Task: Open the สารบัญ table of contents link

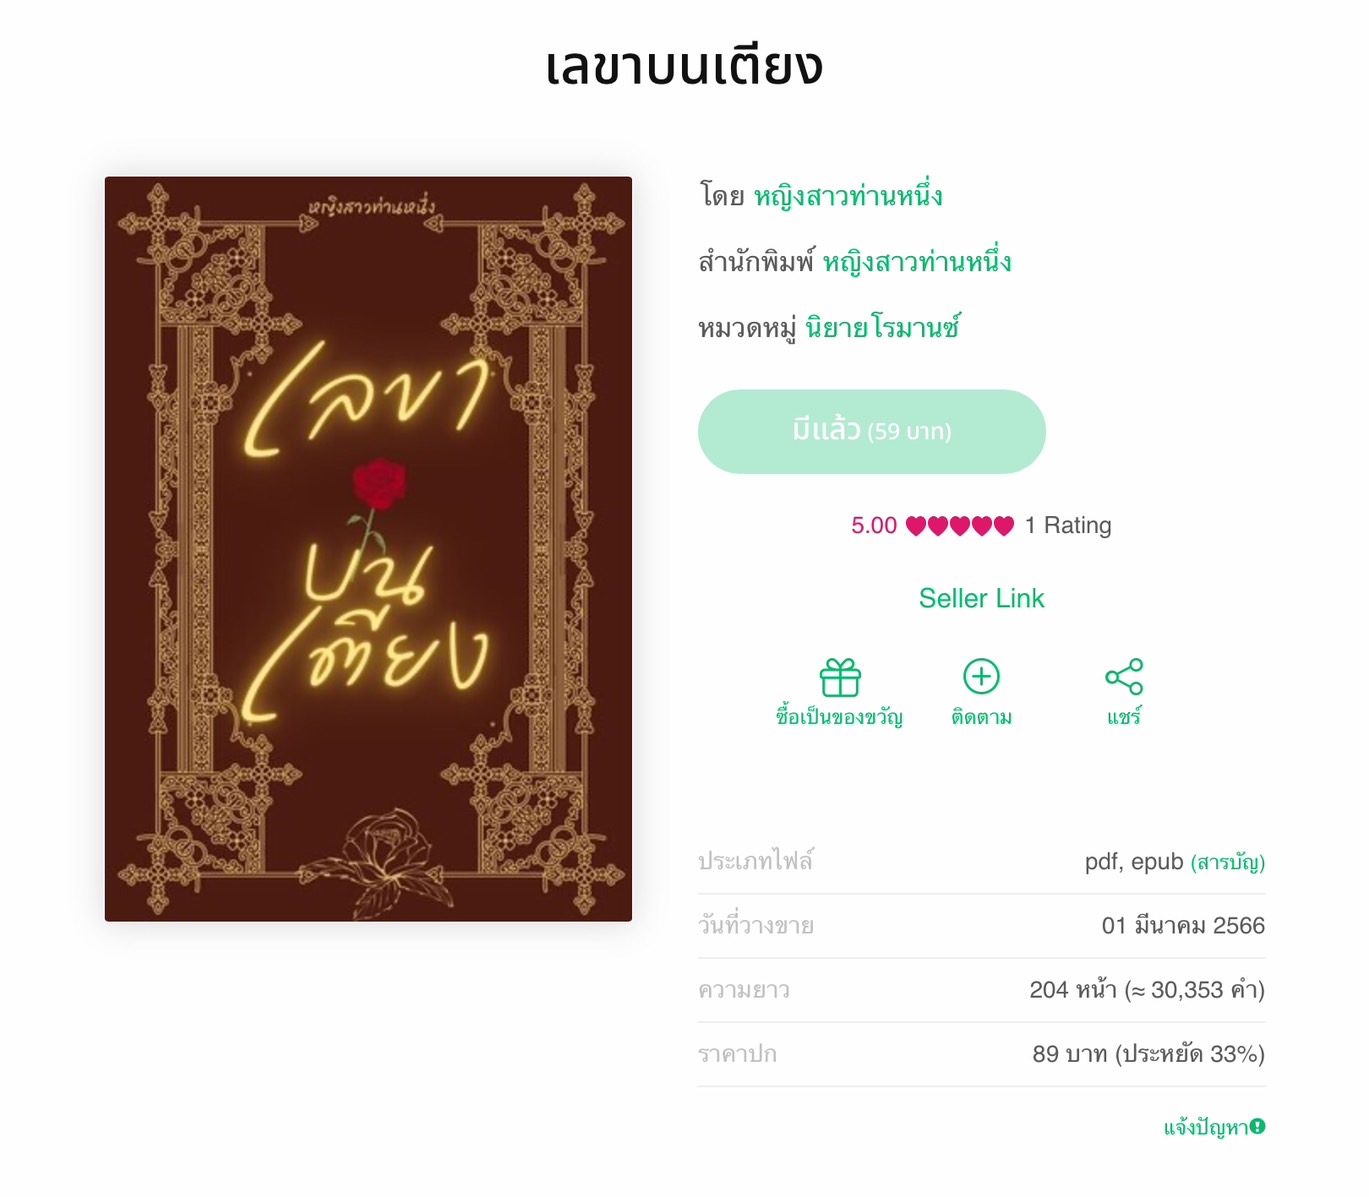Action: click(1228, 862)
